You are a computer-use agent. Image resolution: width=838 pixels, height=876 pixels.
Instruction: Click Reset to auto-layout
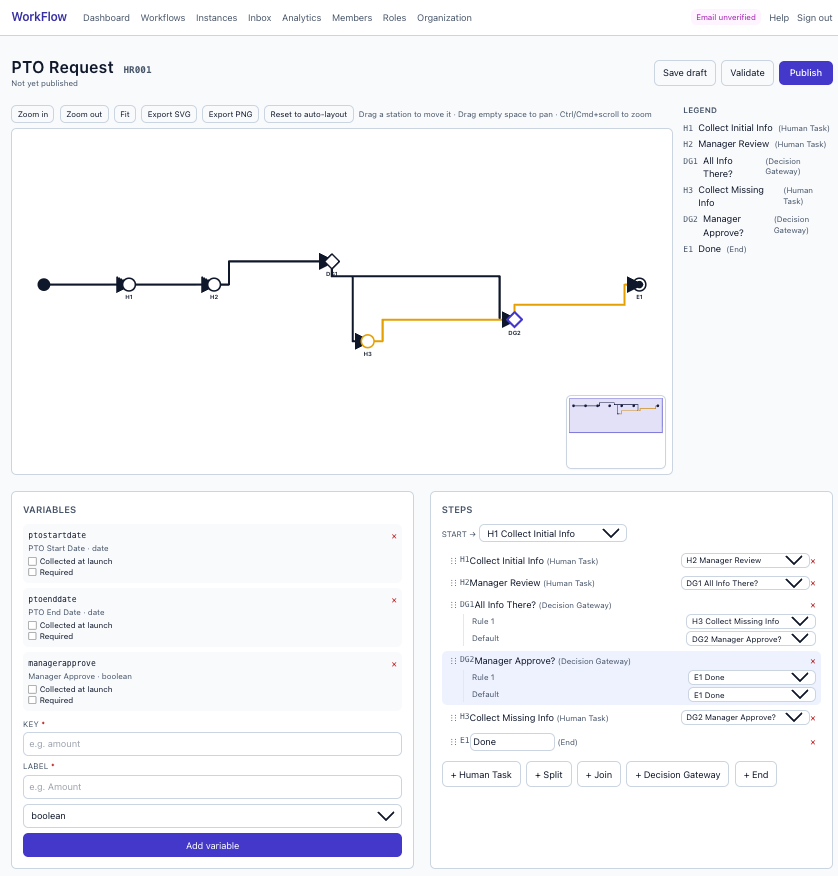[x=308, y=114]
